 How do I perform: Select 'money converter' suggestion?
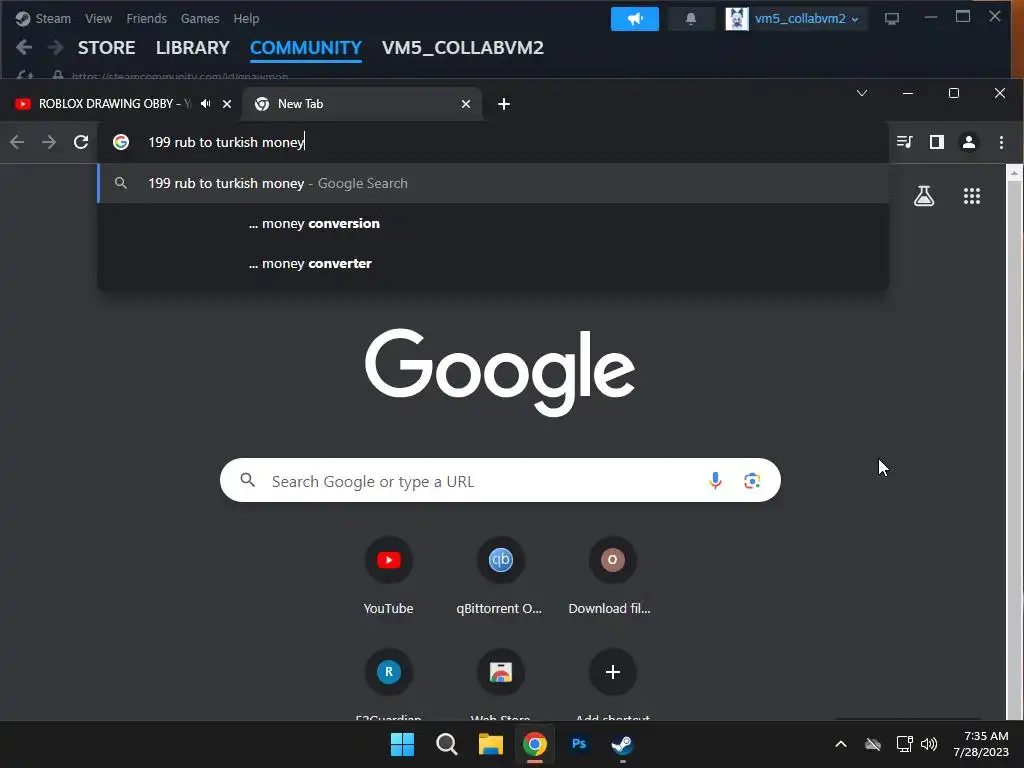493,264
